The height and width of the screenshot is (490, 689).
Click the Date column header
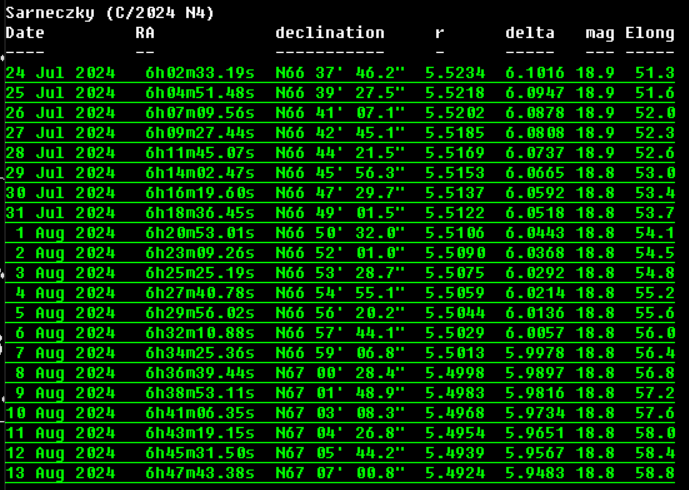coord(25,33)
